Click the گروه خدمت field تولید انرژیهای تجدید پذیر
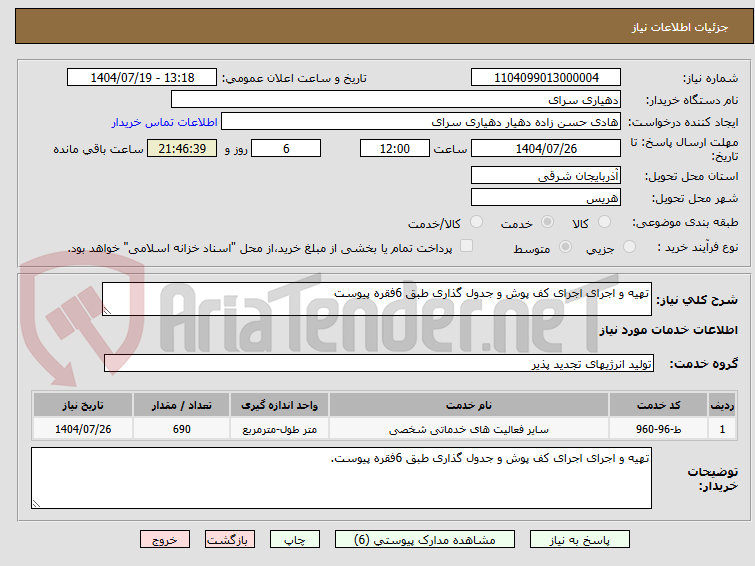Image resolution: width=755 pixels, height=566 pixels. [379, 364]
